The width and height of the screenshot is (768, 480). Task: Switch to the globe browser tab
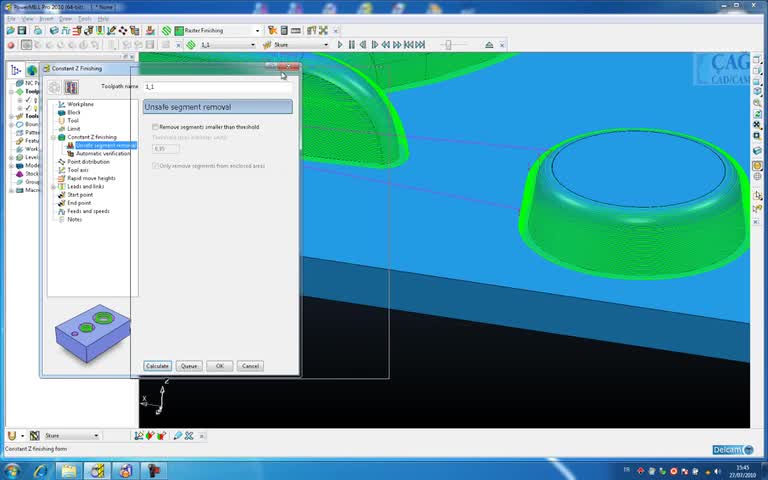pos(32,70)
